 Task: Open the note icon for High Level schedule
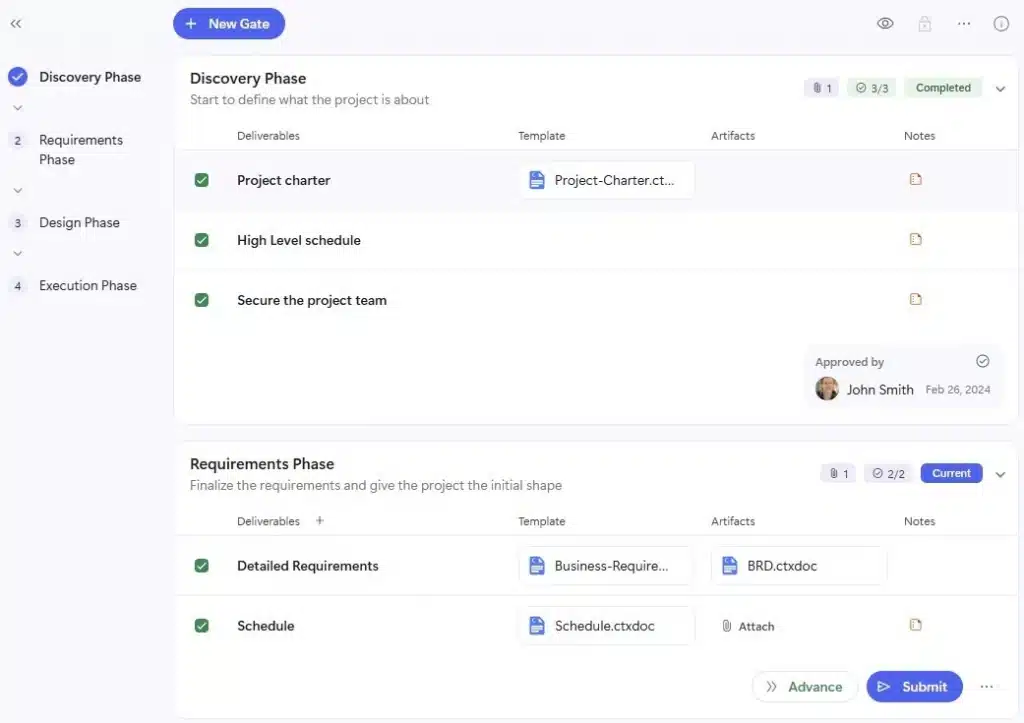pos(915,240)
